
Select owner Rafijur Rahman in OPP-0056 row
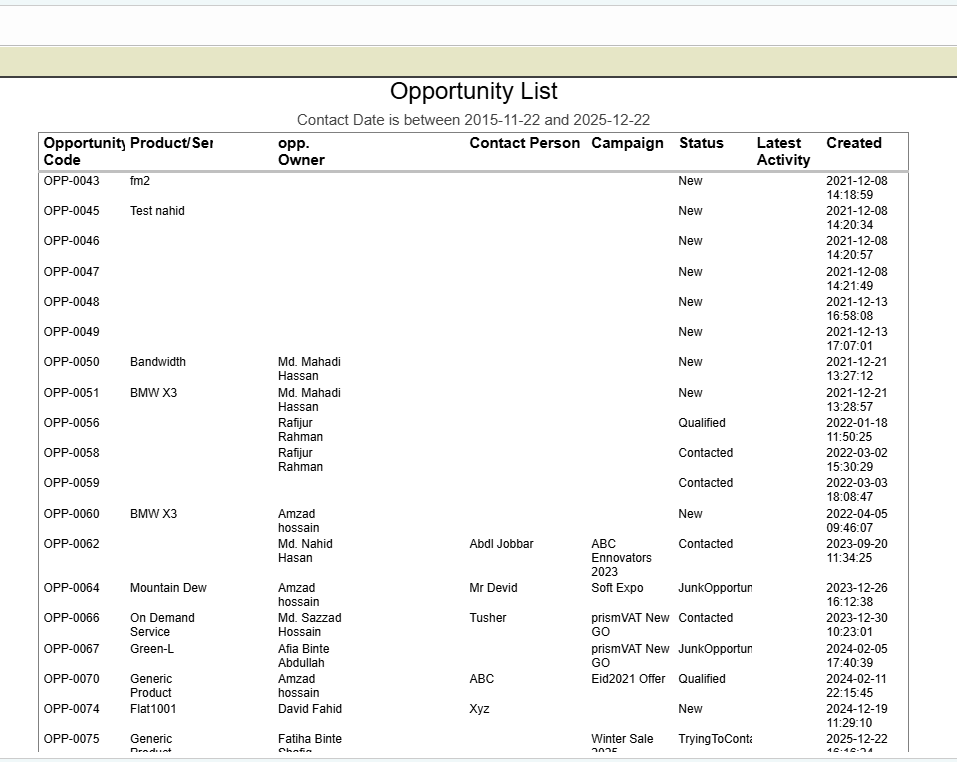(300, 430)
